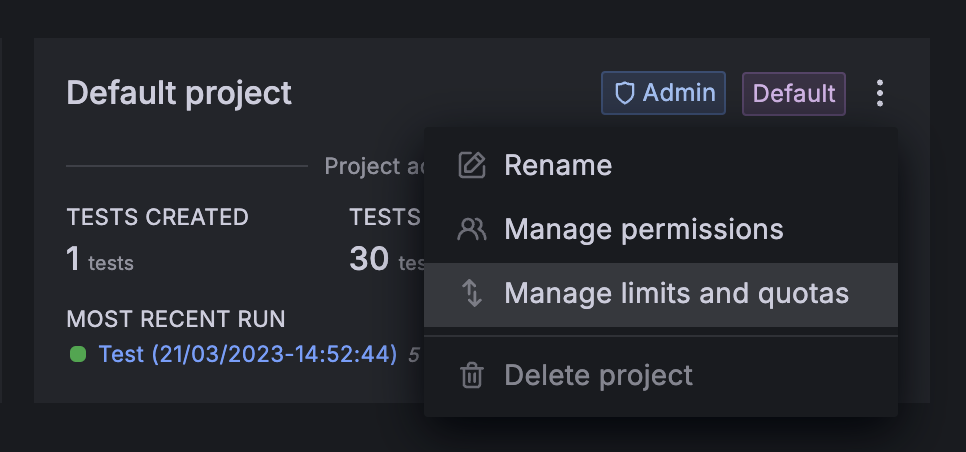This screenshot has height=452, width=966.
Task: Open the Test (21/03/2023-14:52:44) run link
Action: (x=248, y=354)
